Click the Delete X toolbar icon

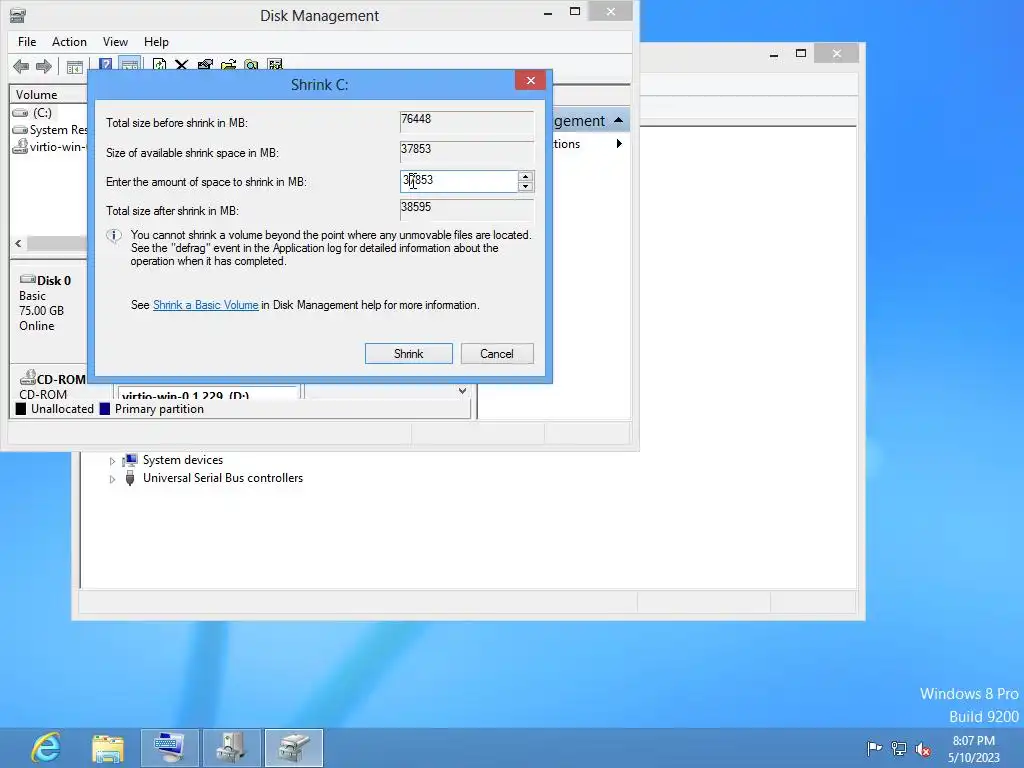point(182,65)
